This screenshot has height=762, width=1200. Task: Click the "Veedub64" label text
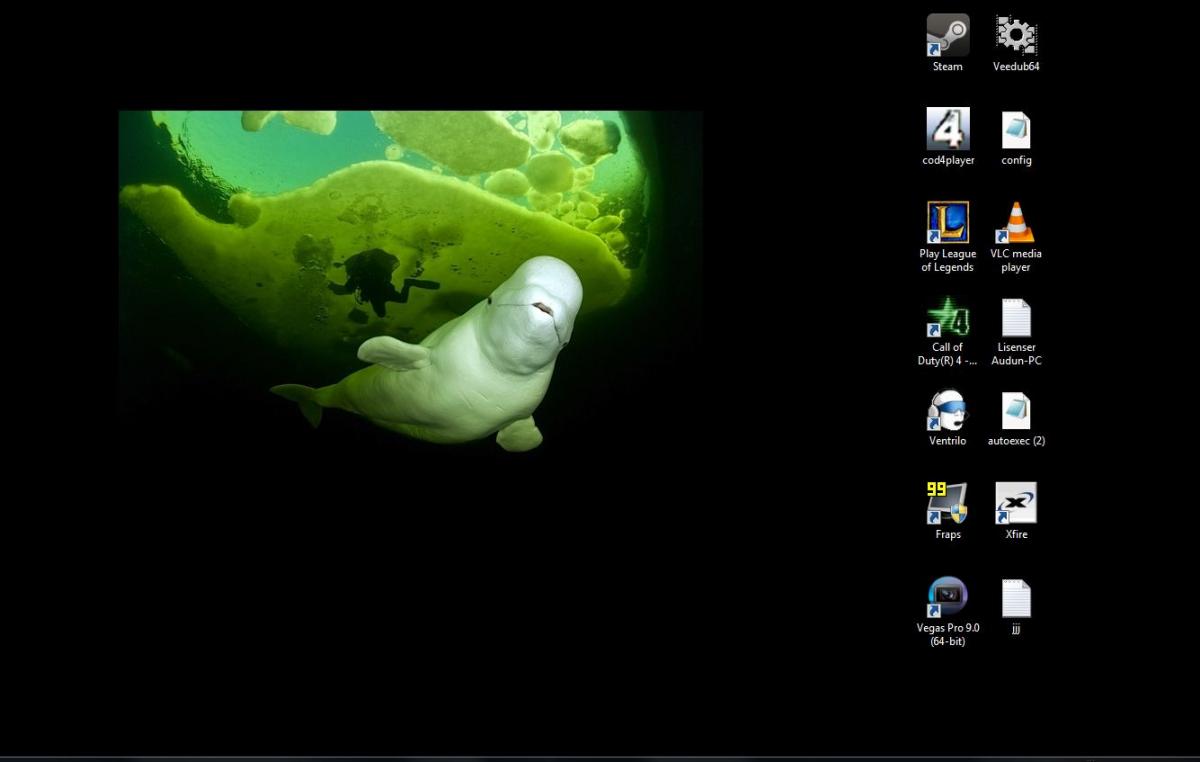1016,67
